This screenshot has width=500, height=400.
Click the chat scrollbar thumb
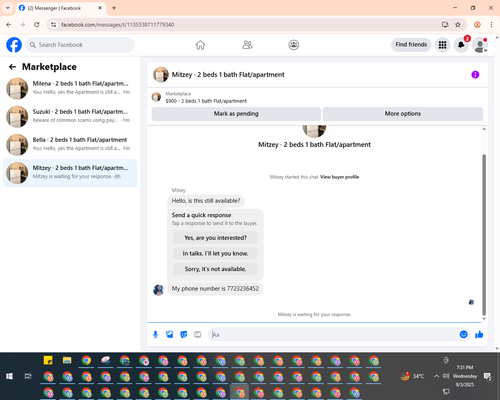484,235
